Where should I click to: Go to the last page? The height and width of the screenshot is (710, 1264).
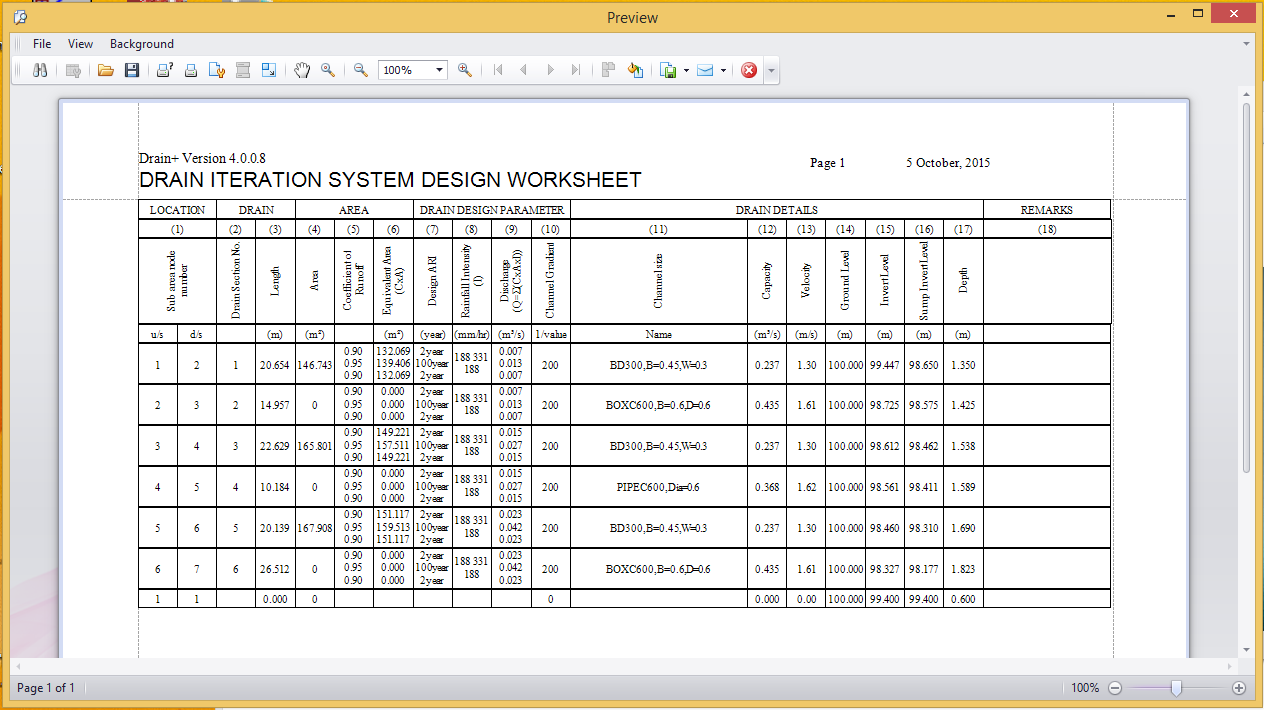(575, 70)
